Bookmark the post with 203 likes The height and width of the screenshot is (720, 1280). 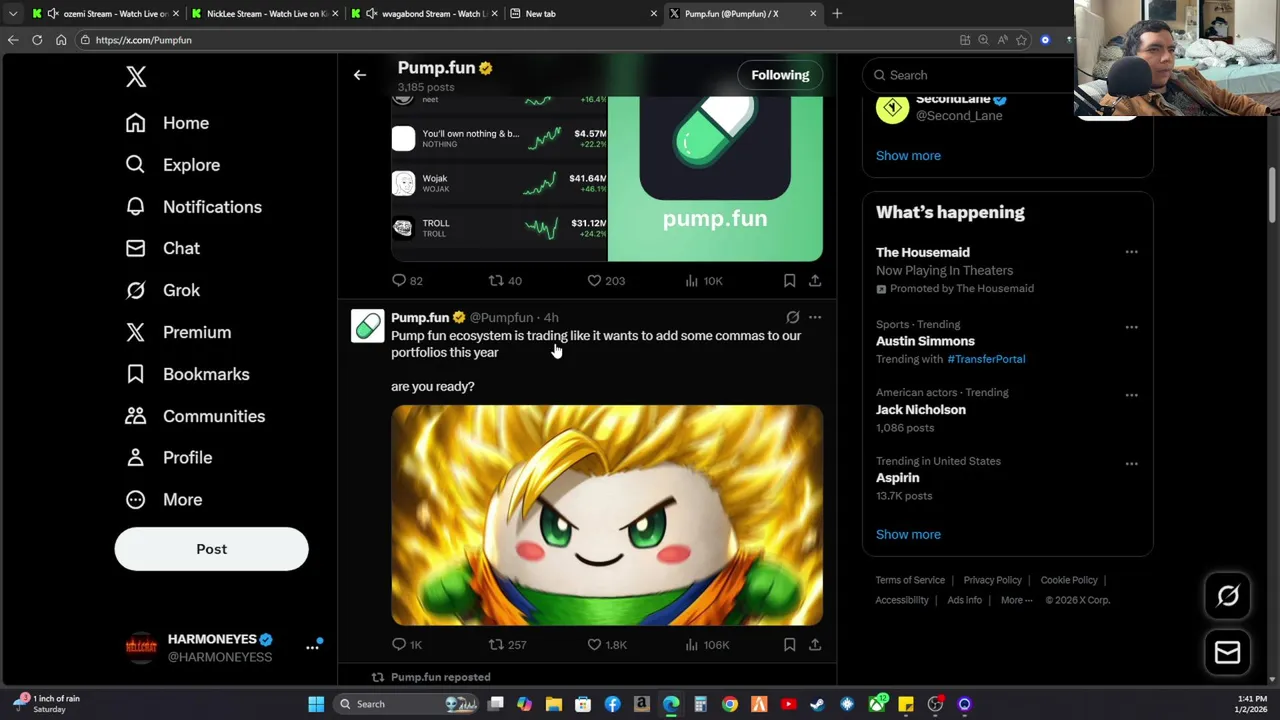789,281
